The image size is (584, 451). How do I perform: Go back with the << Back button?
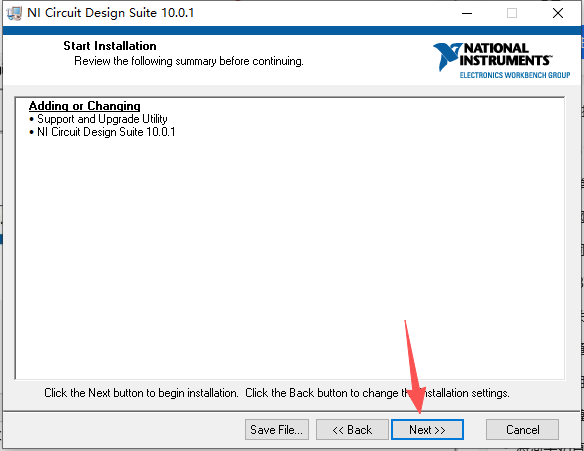352,429
